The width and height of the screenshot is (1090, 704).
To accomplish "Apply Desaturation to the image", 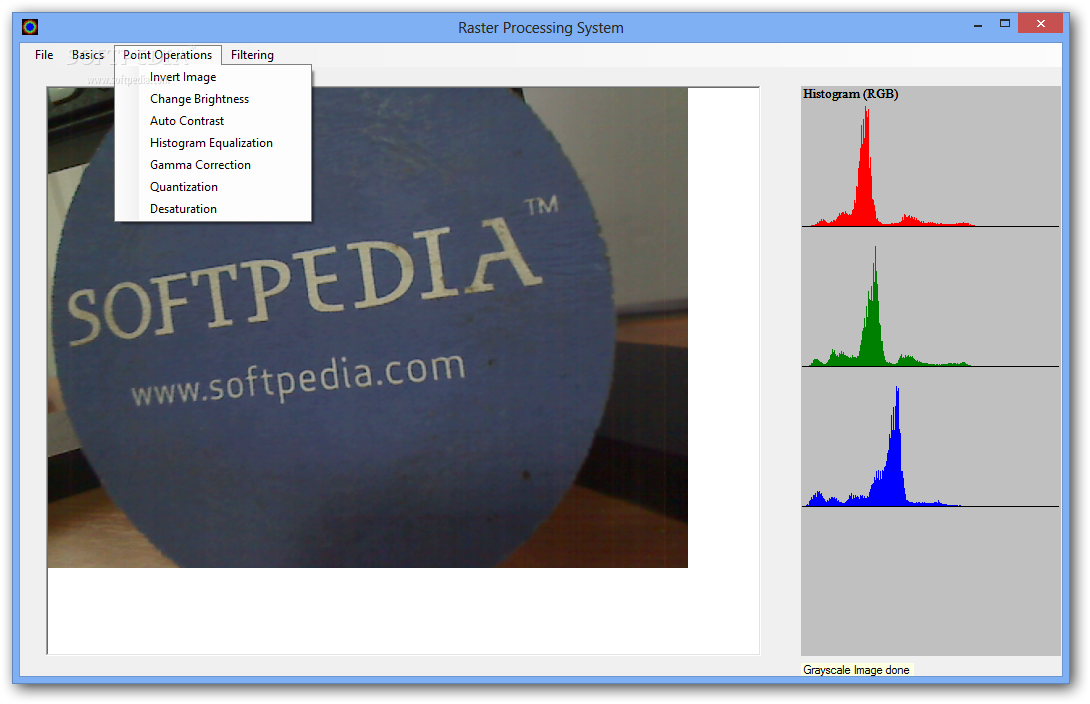I will tap(213, 208).
